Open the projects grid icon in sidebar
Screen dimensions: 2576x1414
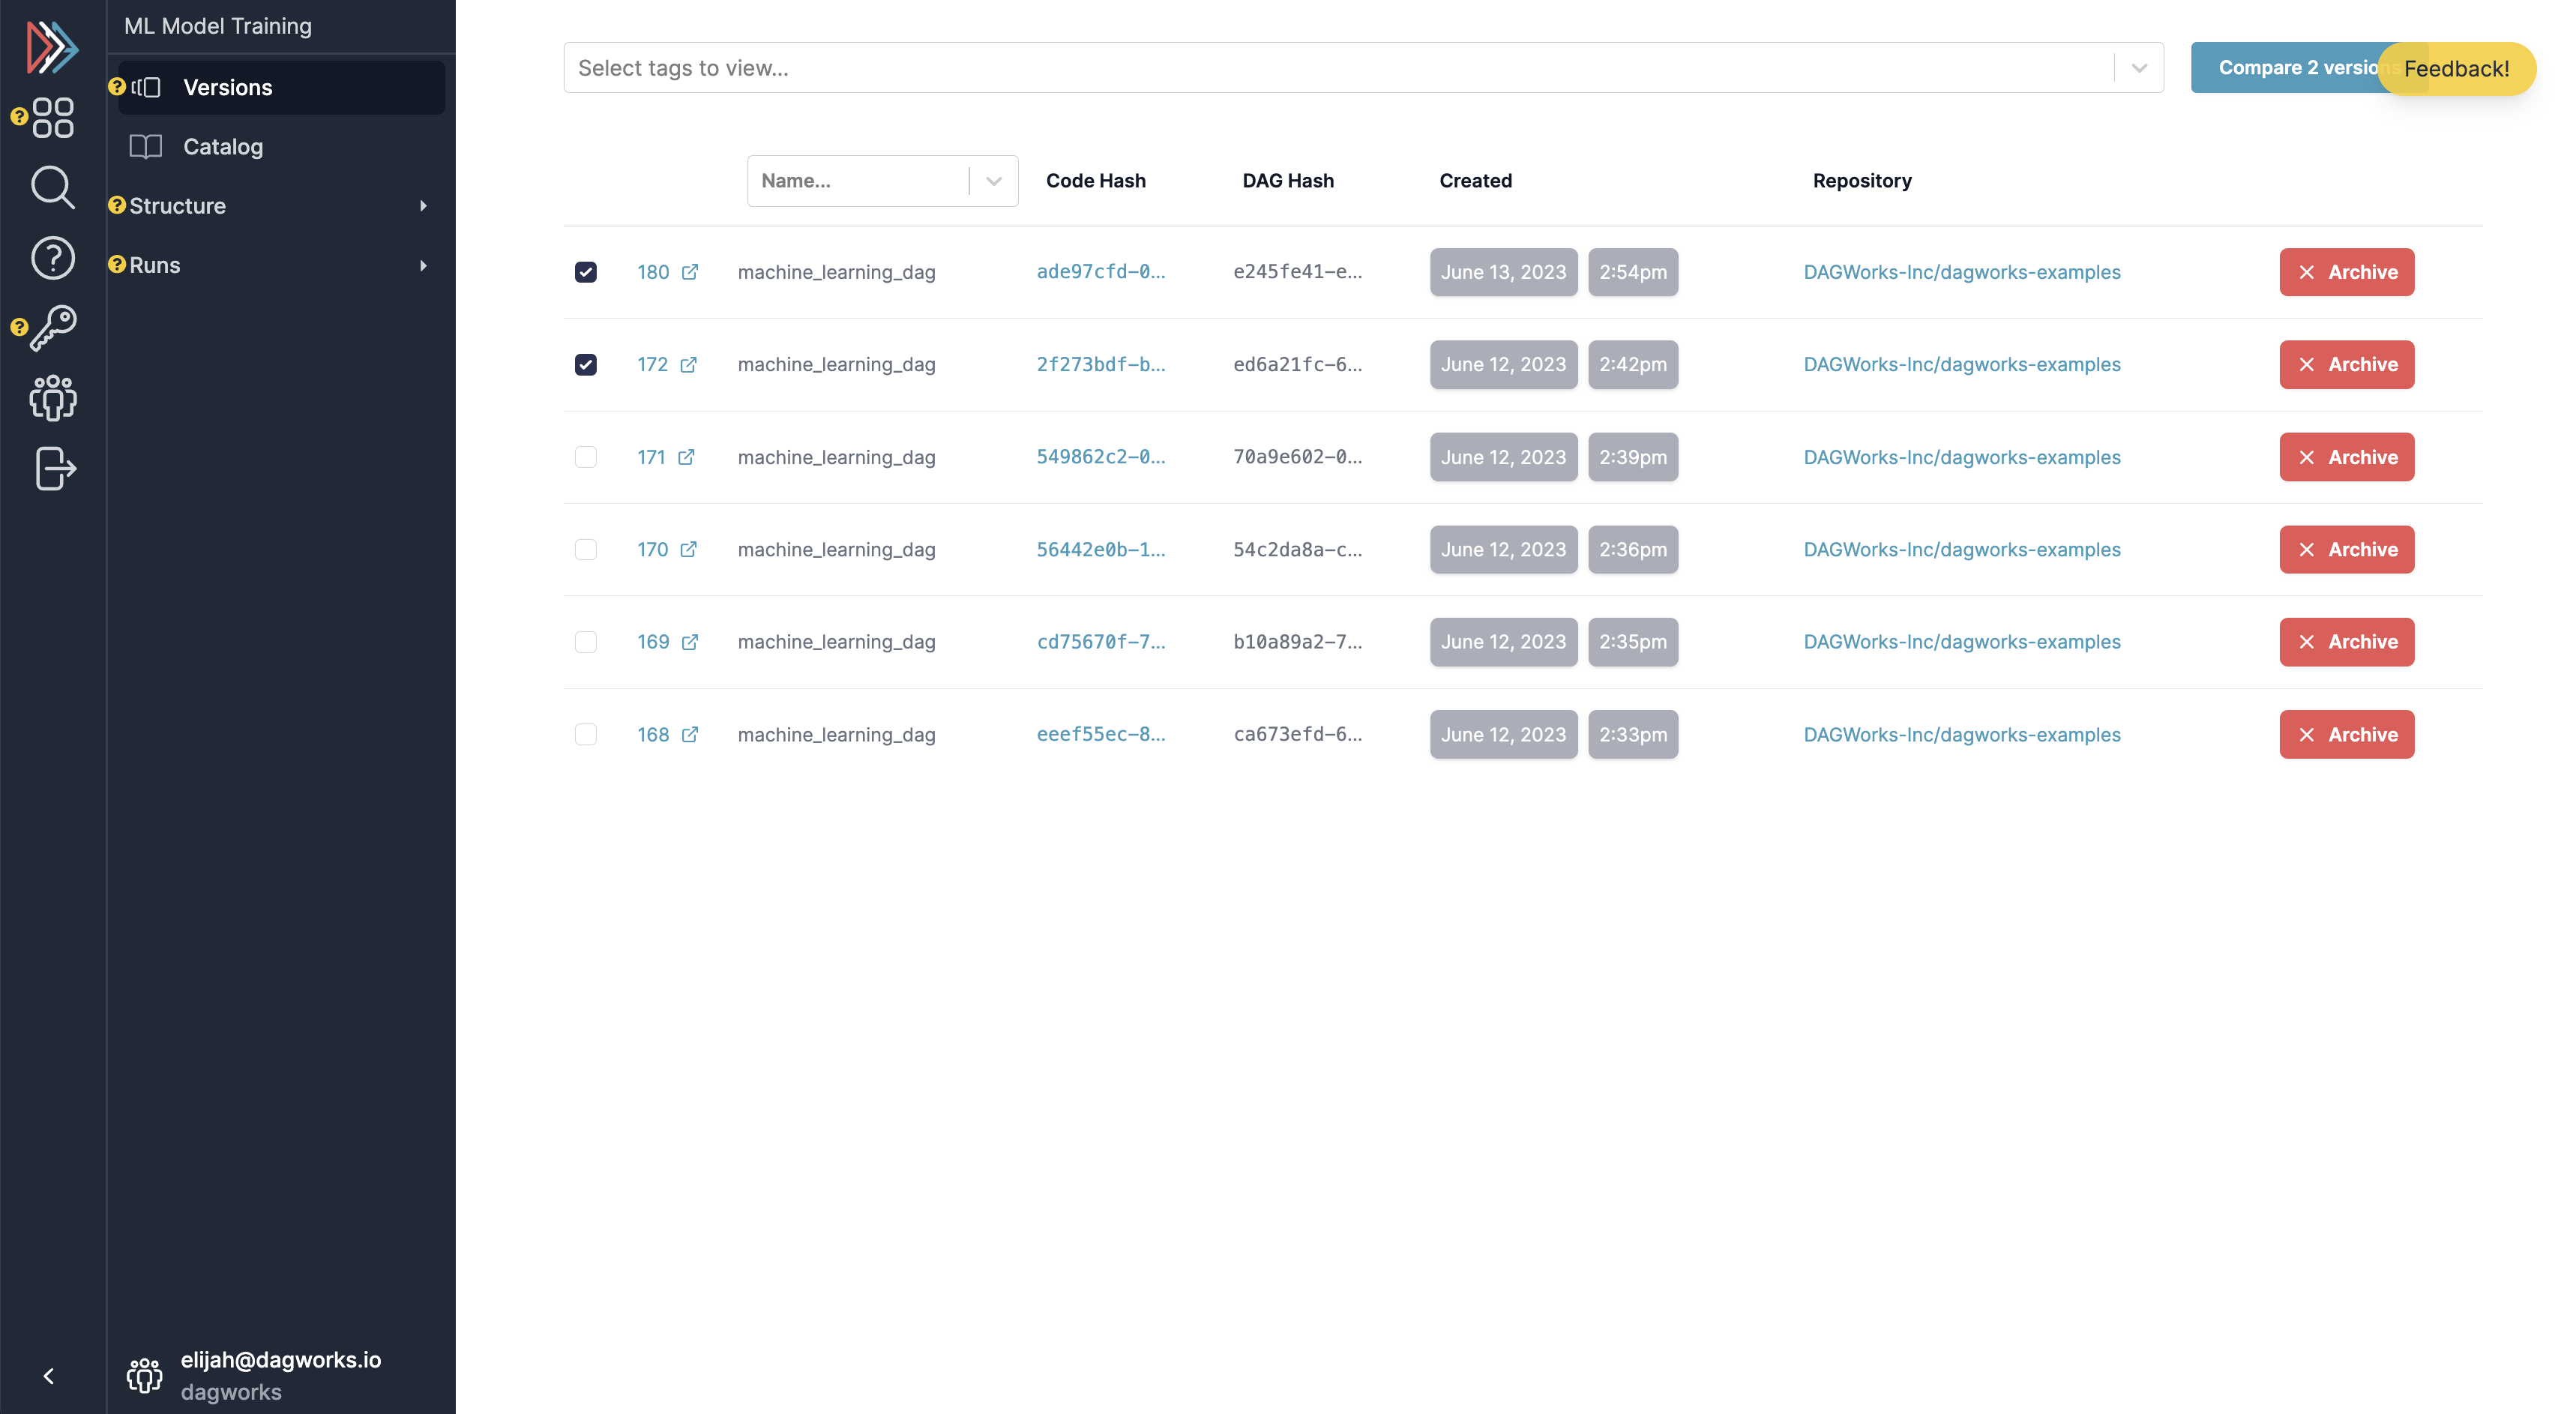point(53,117)
